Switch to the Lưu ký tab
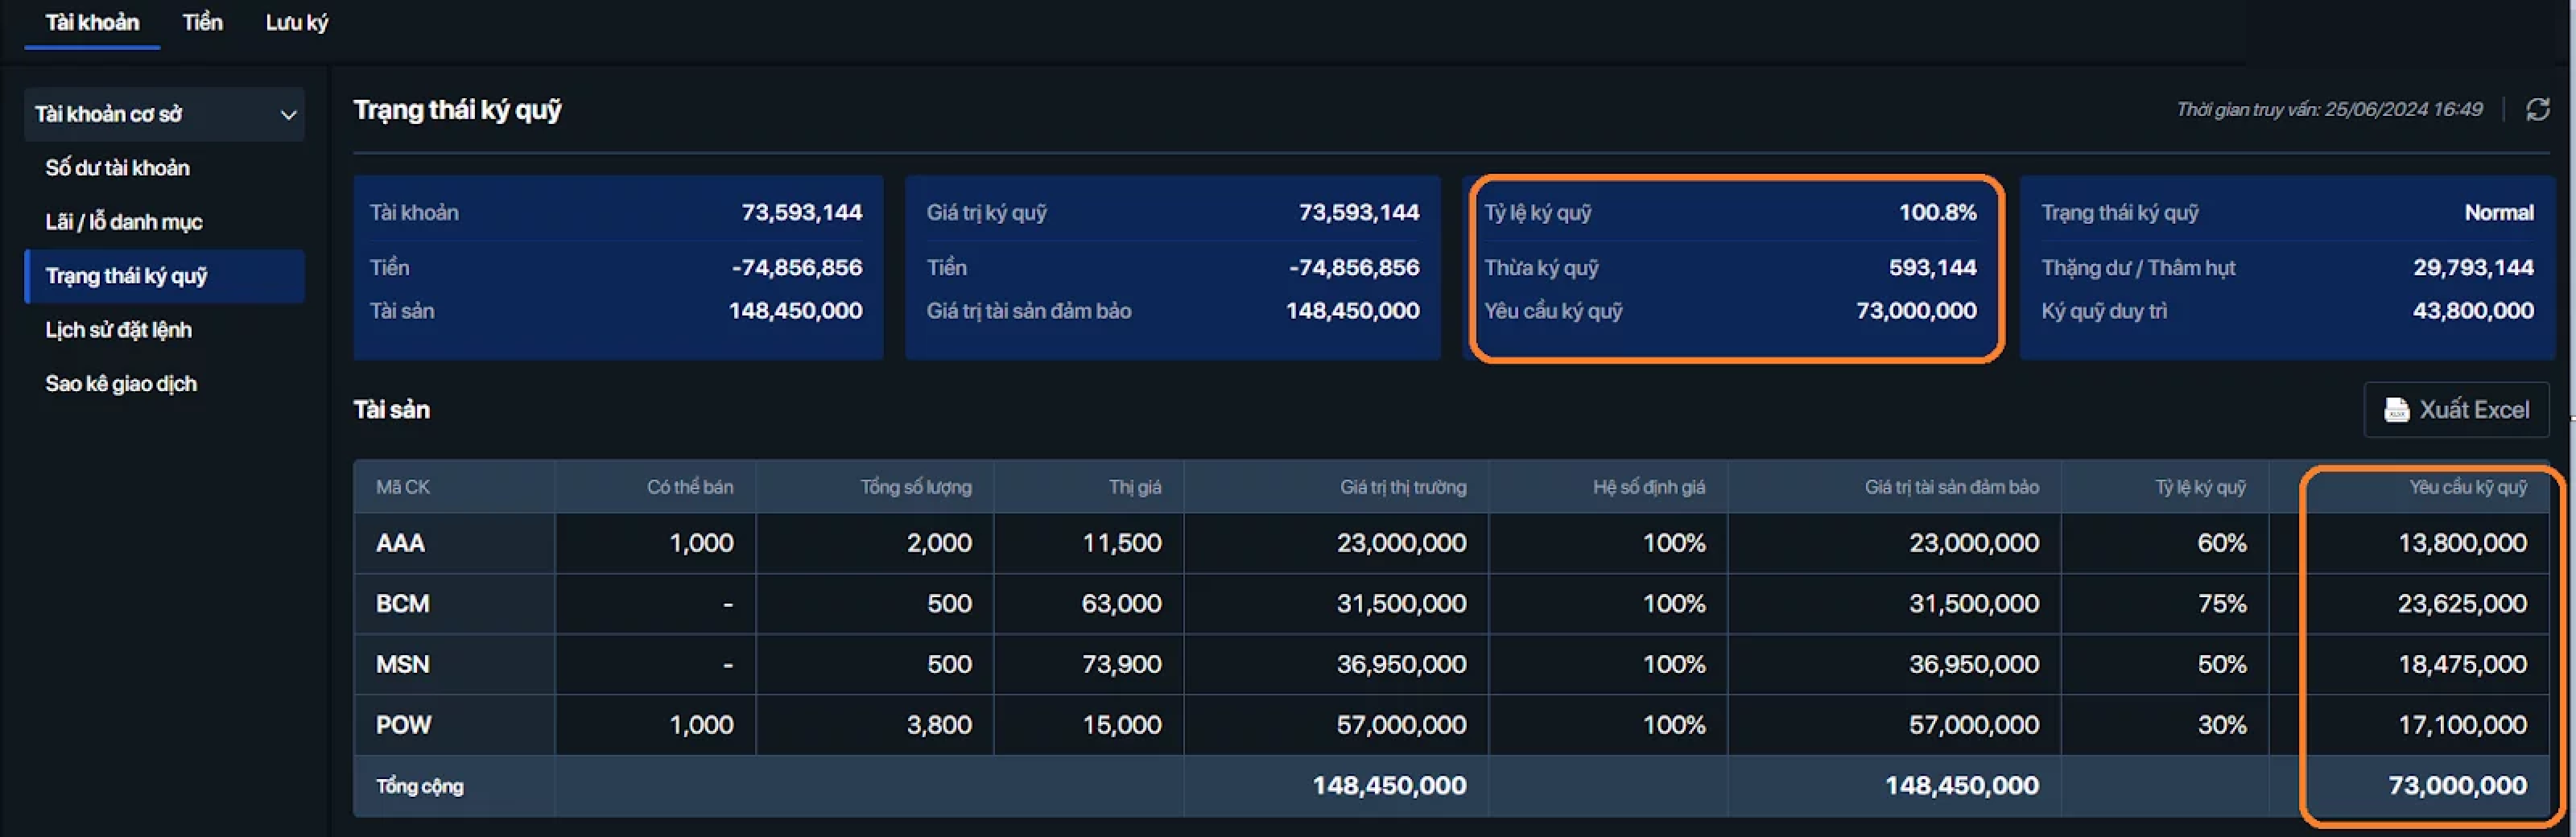 [296, 22]
